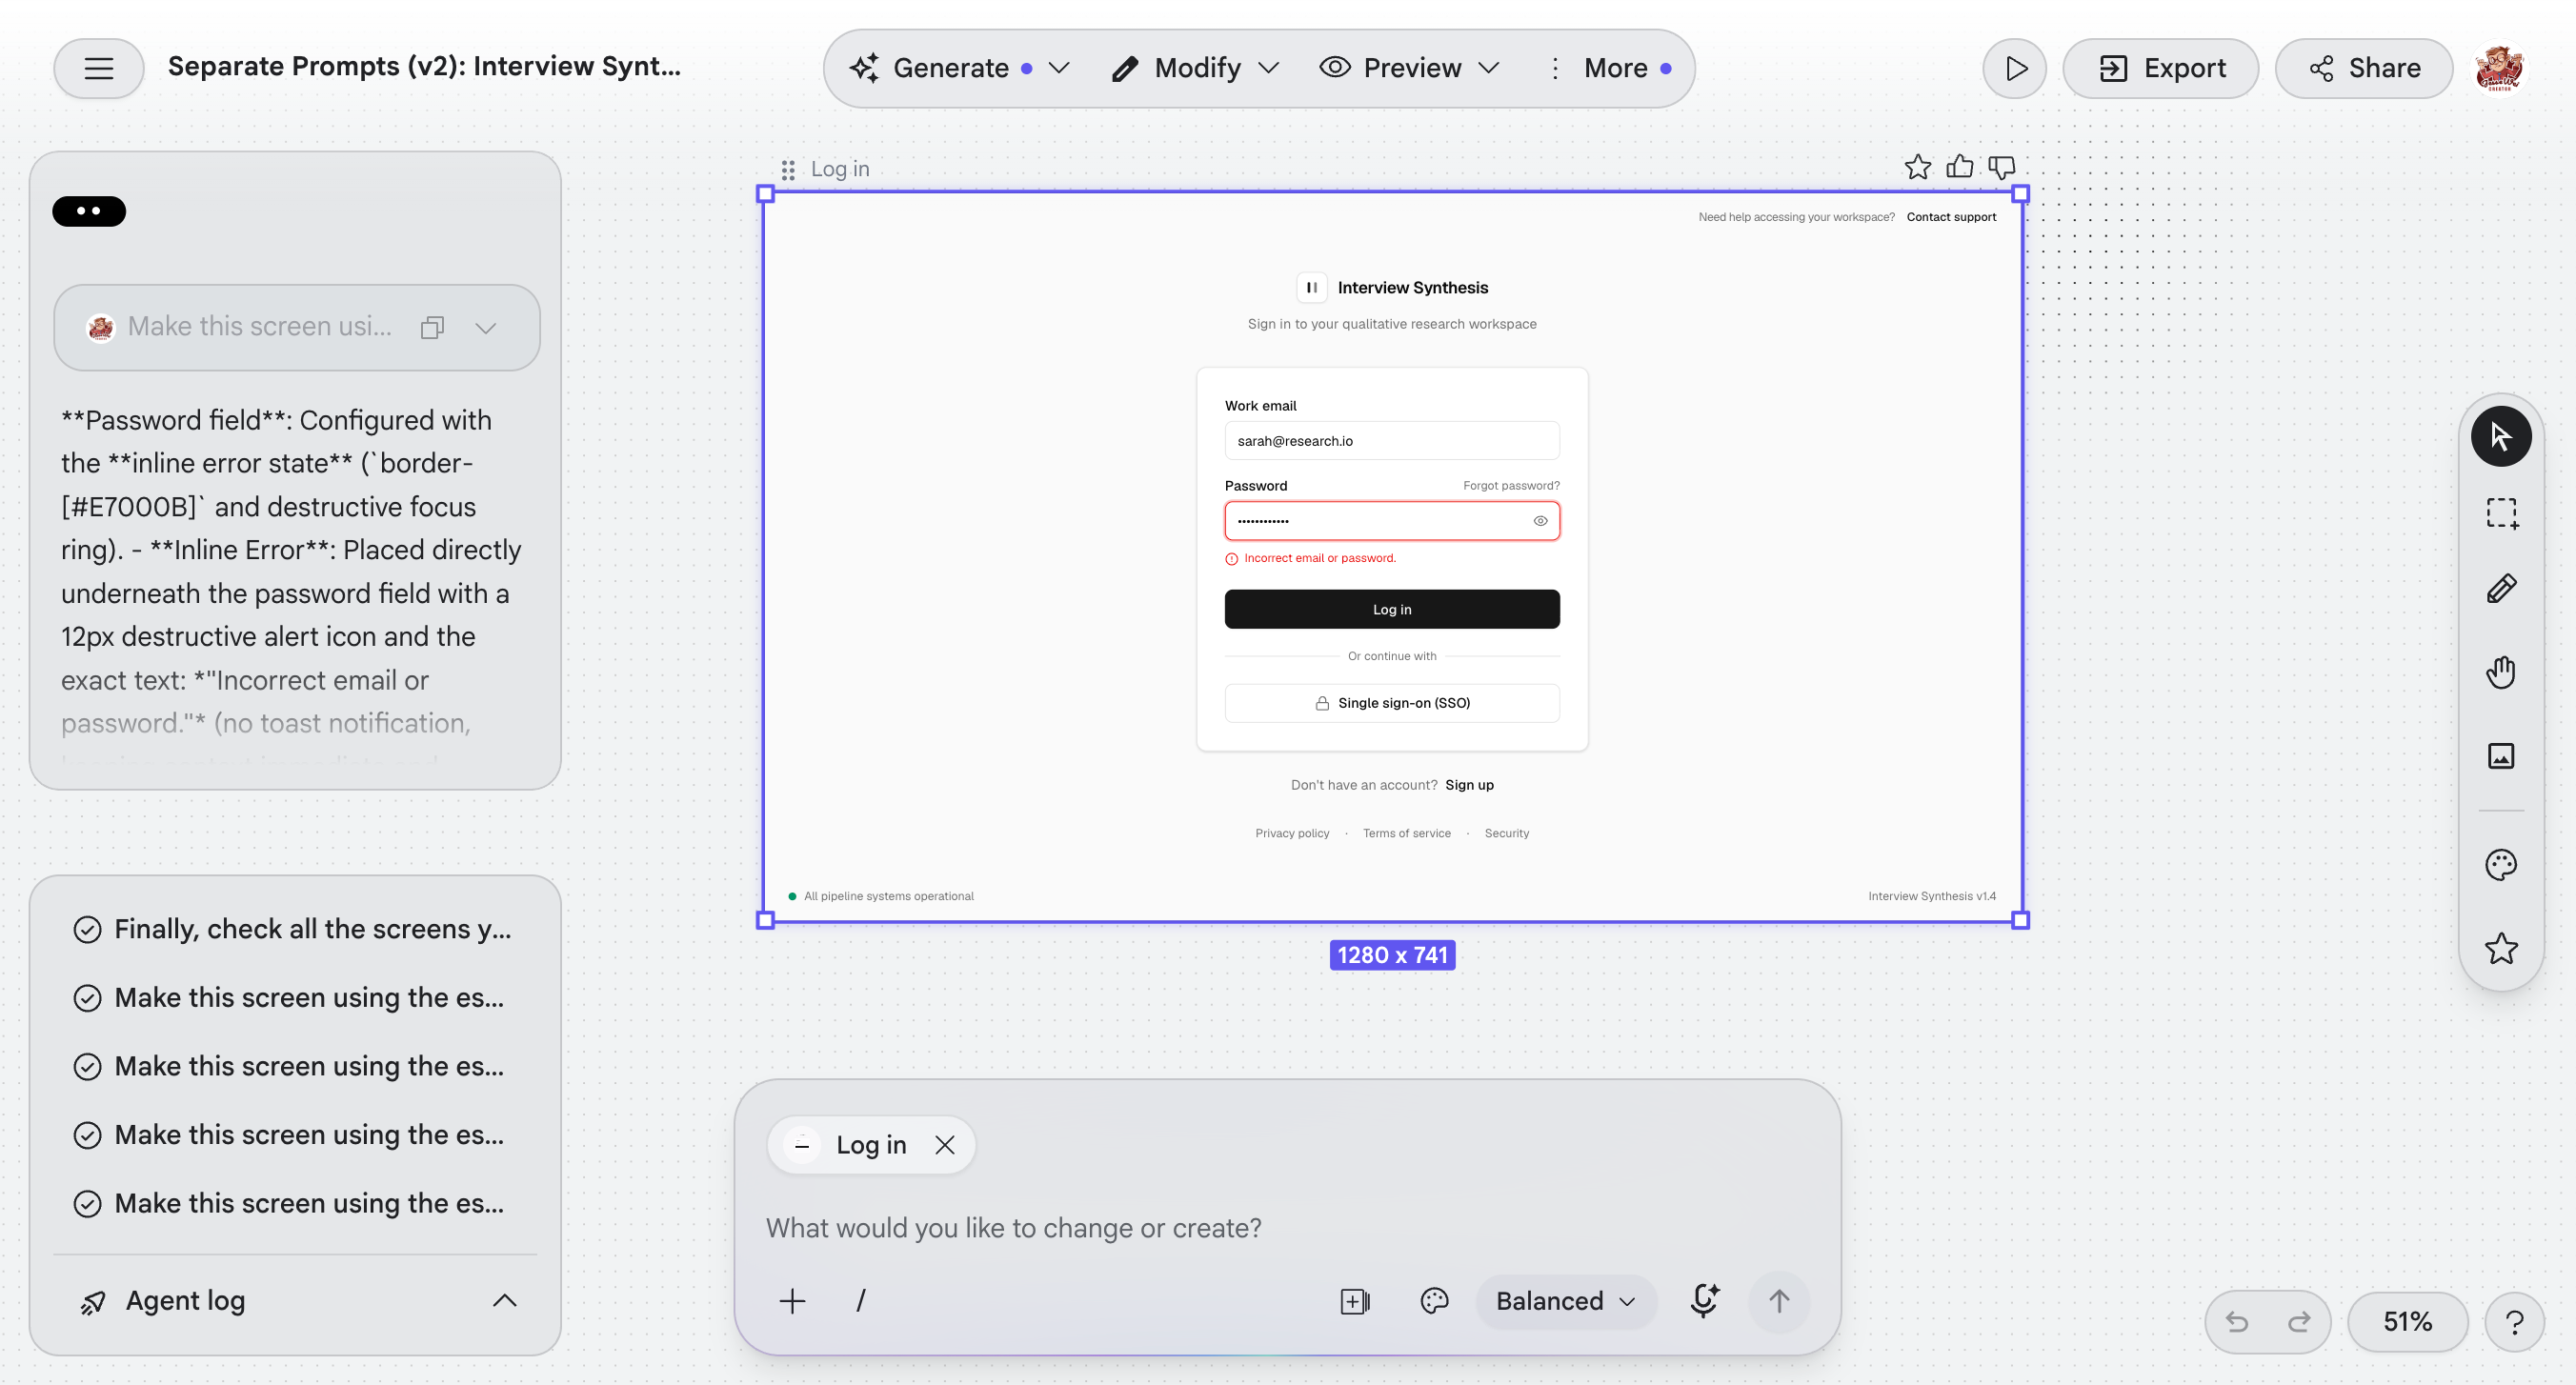Click the Share button

(2364, 68)
